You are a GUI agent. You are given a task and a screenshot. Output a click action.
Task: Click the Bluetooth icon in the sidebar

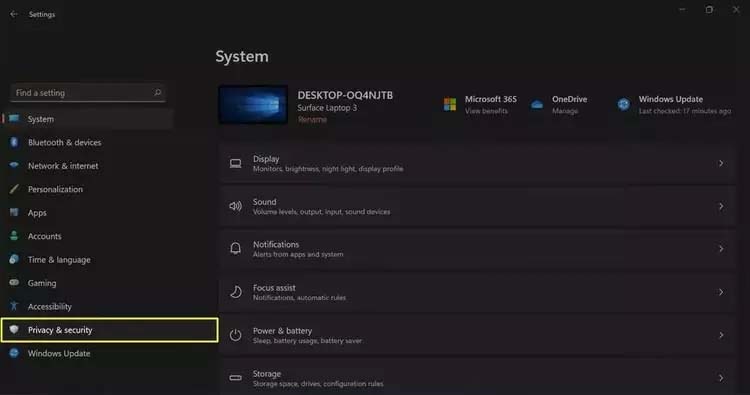[14, 142]
